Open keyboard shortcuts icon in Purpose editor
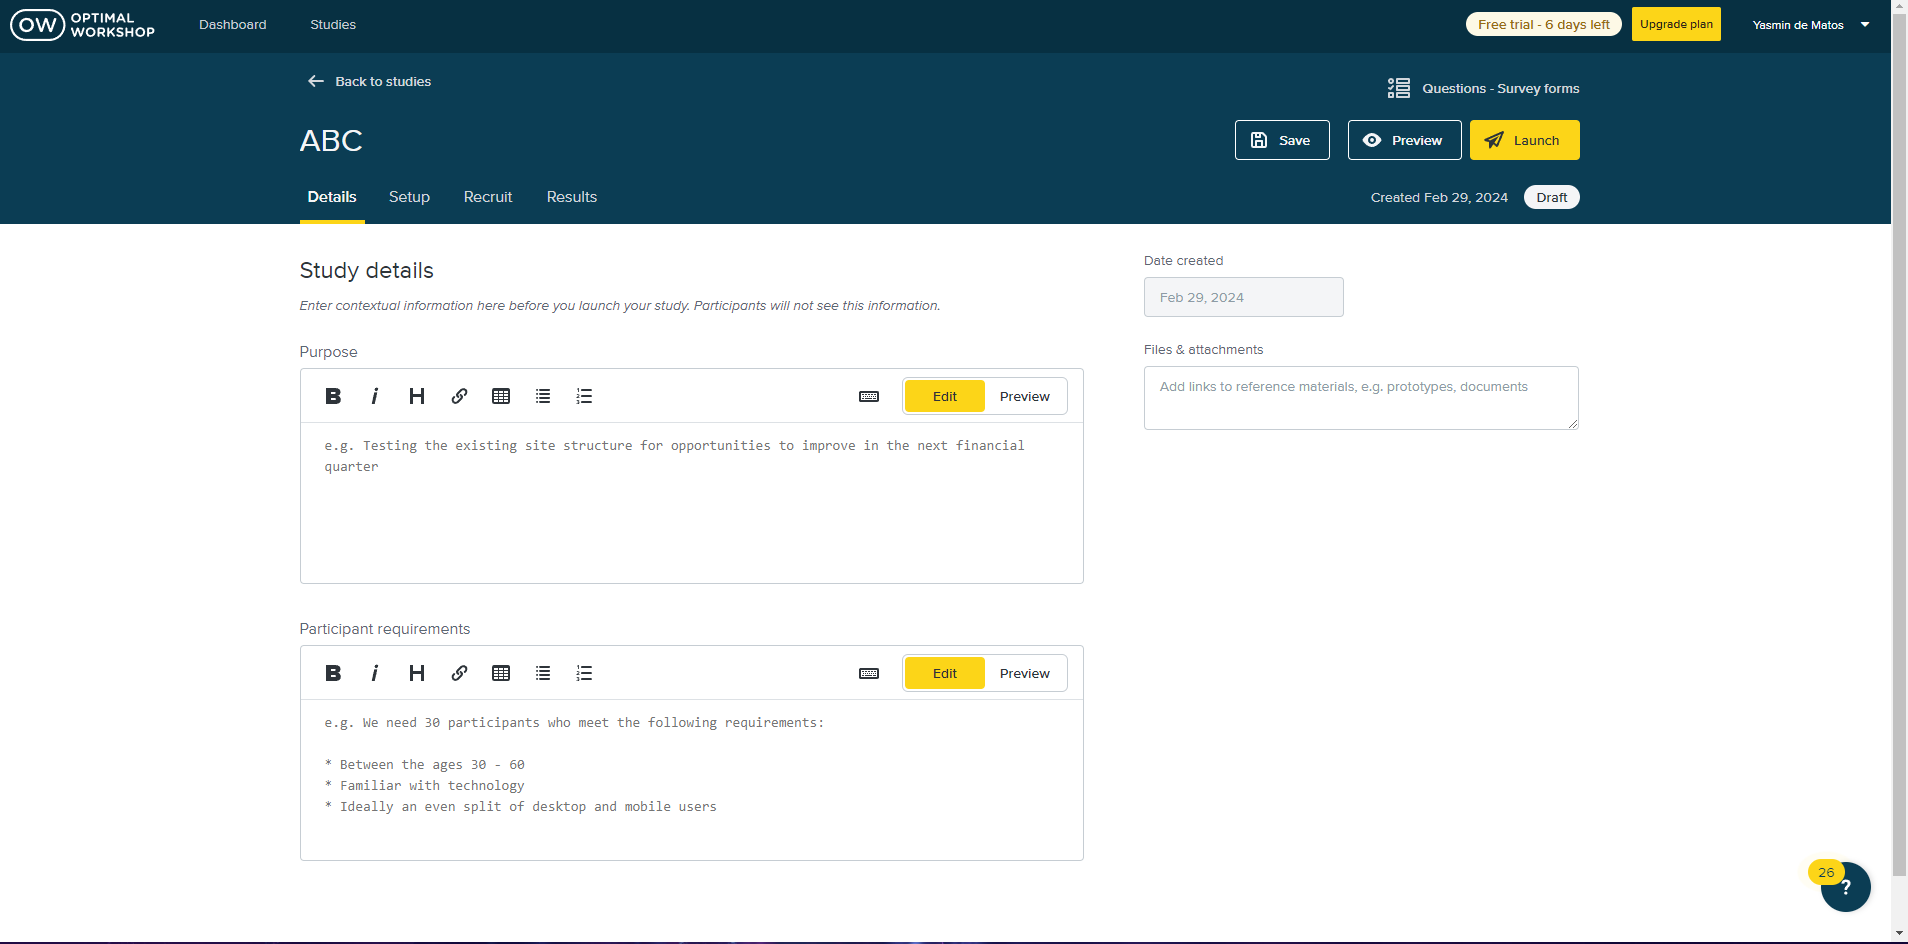The image size is (1908, 944). pos(869,396)
